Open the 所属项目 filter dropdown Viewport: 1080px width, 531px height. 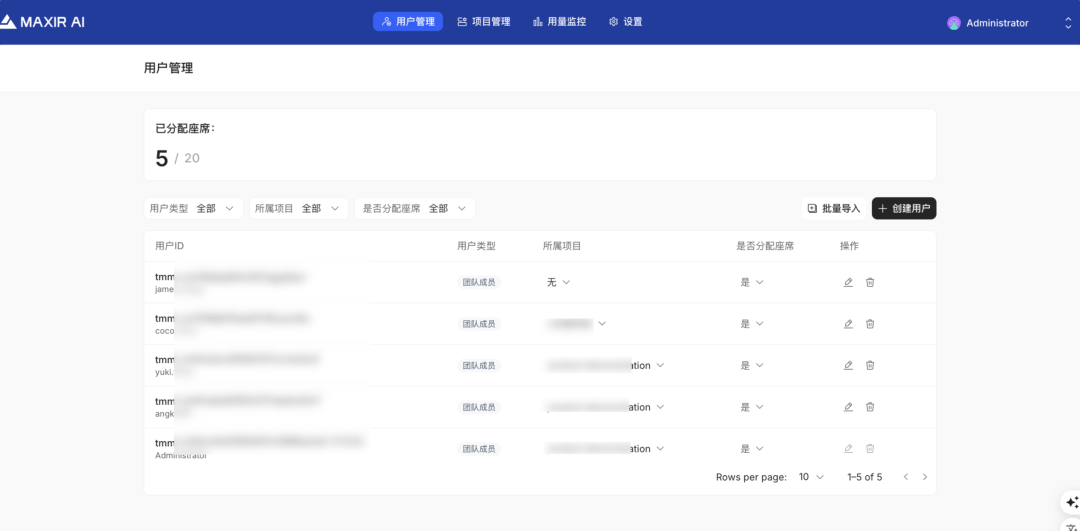pyautogui.click(x=300, y=208)
